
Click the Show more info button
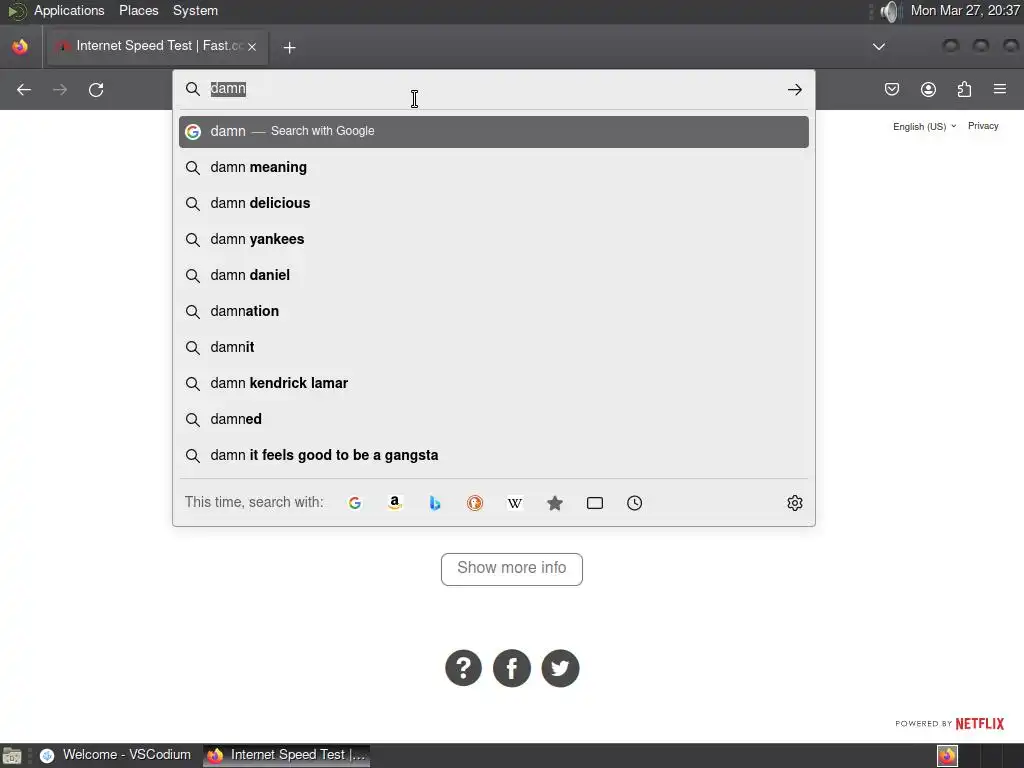point(511,569)
